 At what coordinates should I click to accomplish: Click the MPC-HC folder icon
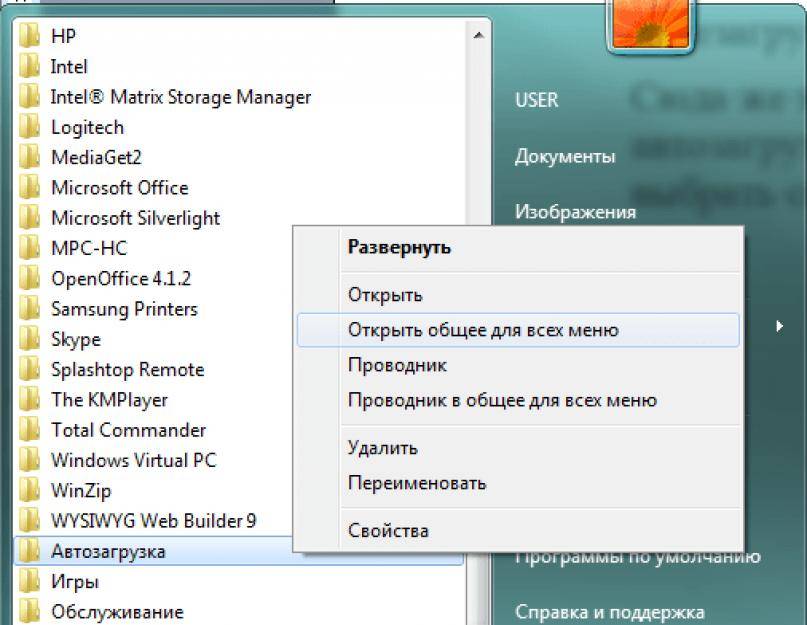pos(29,248)
